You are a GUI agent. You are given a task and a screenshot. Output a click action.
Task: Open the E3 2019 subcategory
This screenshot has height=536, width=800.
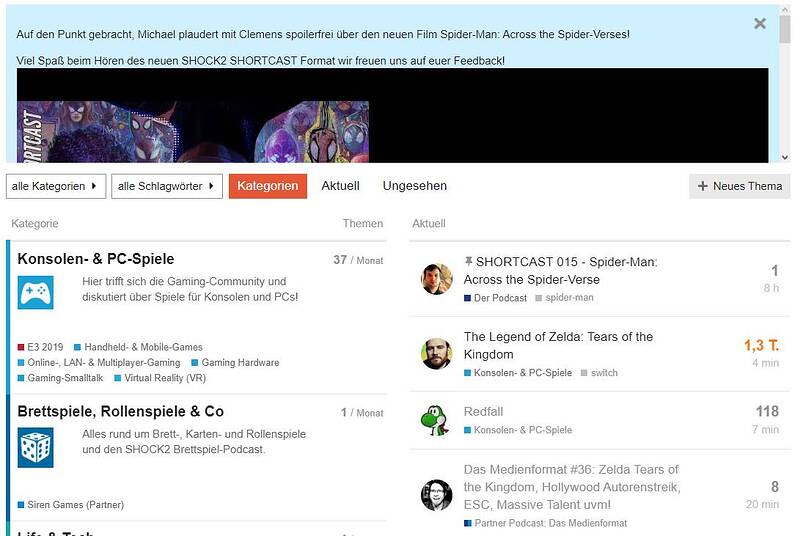pyautogui.click(x=40, y=347)
